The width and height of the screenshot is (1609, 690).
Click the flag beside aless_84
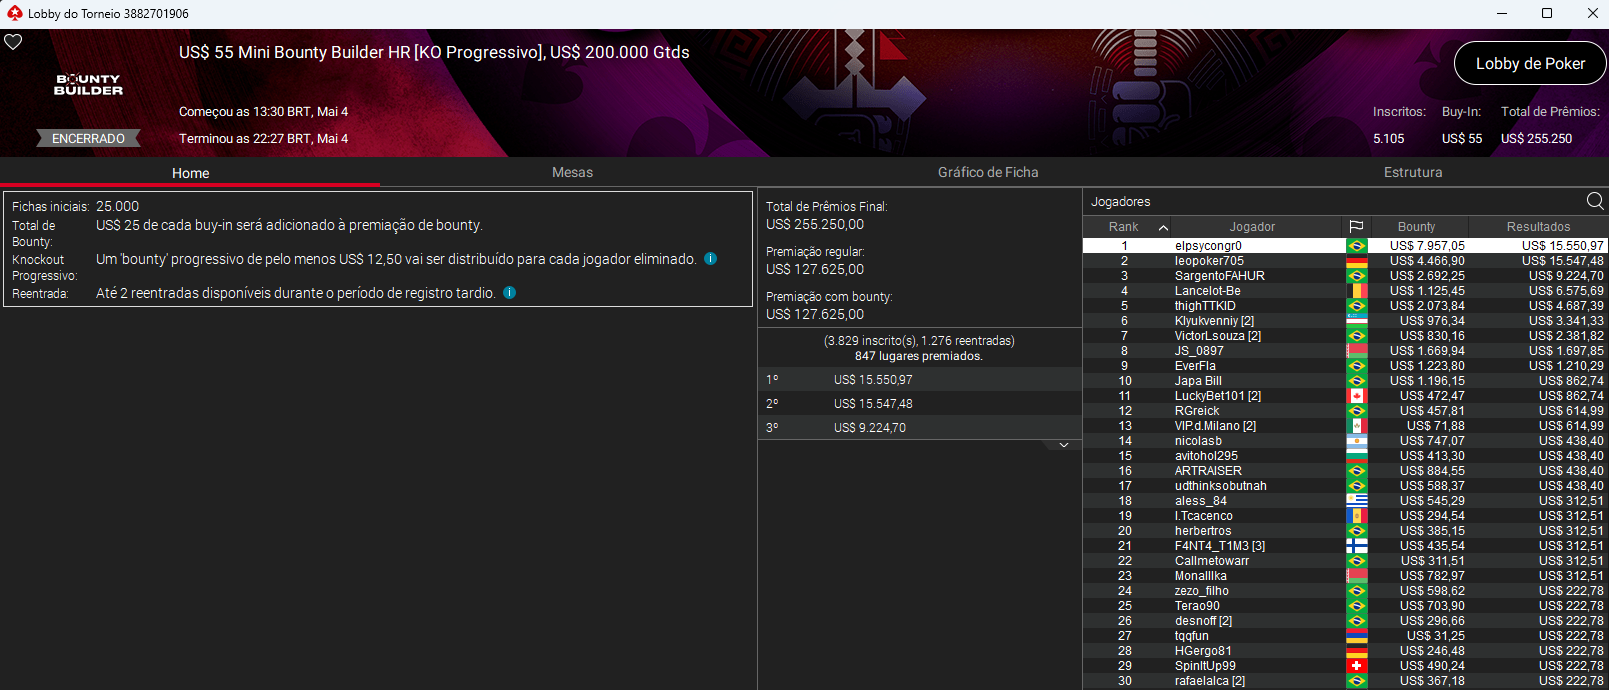pyautogui.click(x=1357, y=501)
